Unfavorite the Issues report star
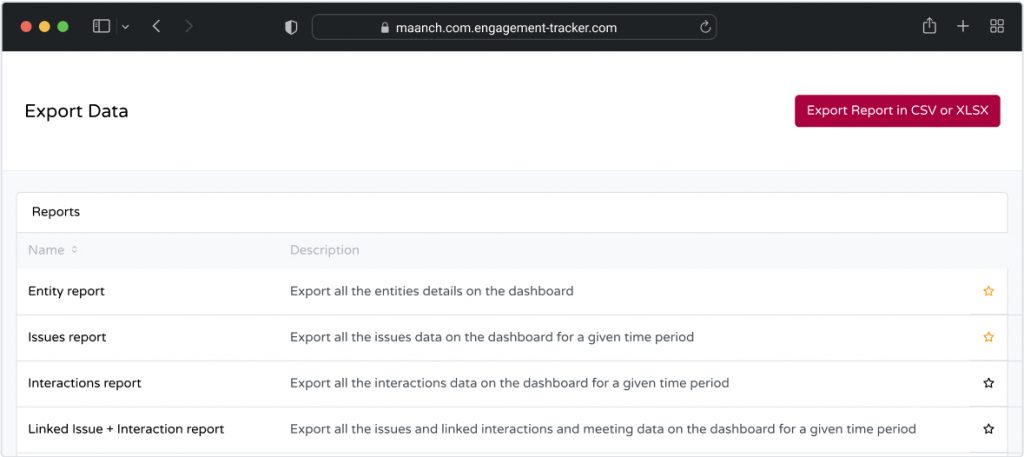Screen dimensions: 1024x457 coord(989,337)
